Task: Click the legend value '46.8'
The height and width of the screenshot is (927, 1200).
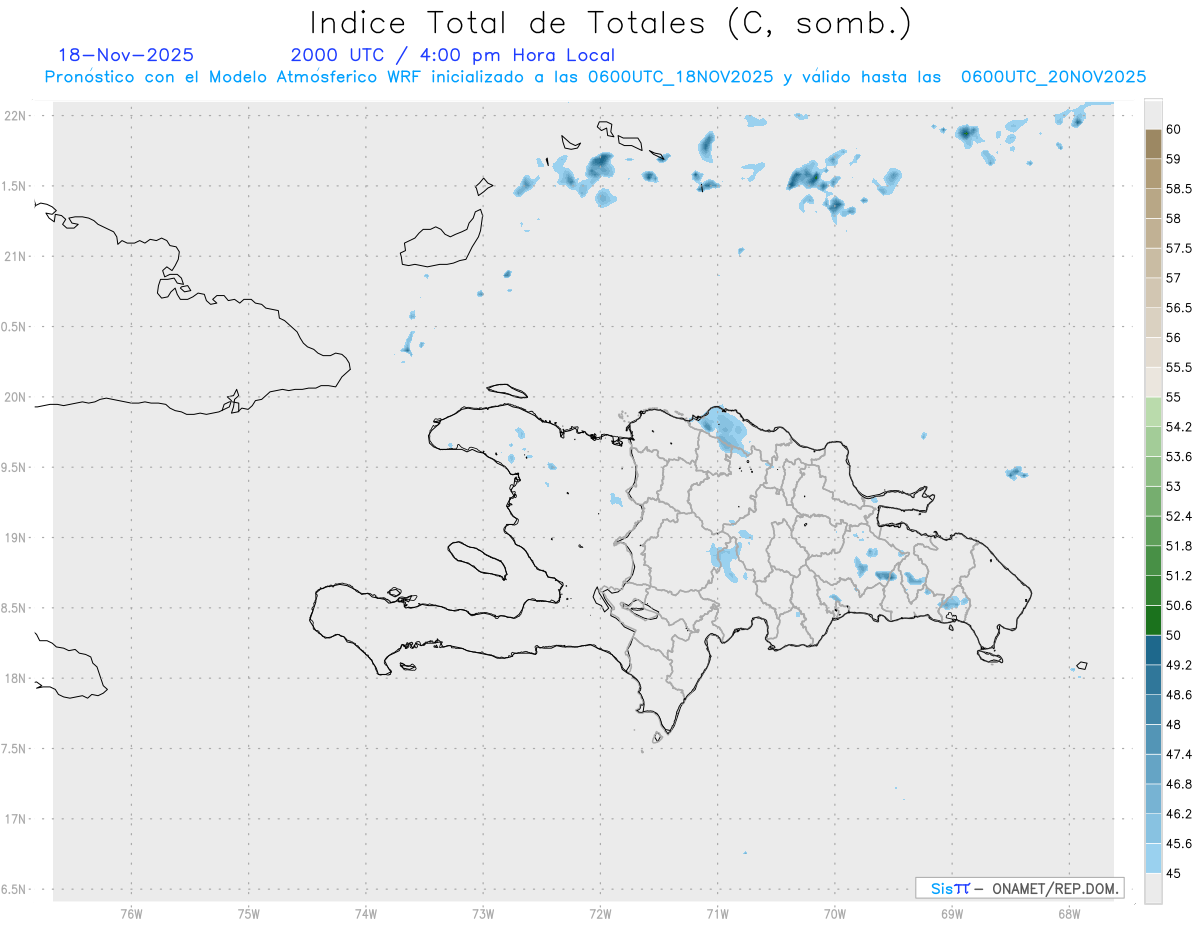Action: click(1179, 784)
